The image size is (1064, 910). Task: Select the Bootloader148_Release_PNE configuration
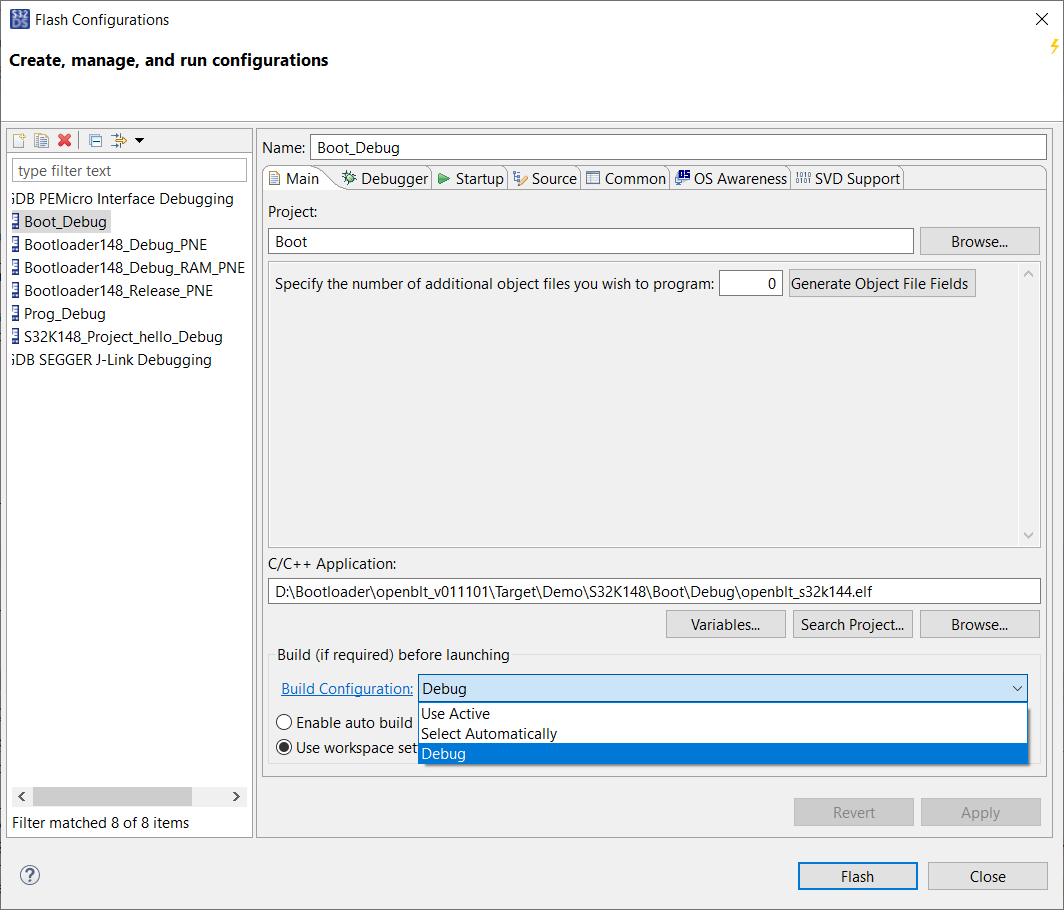tap(118, 291)
